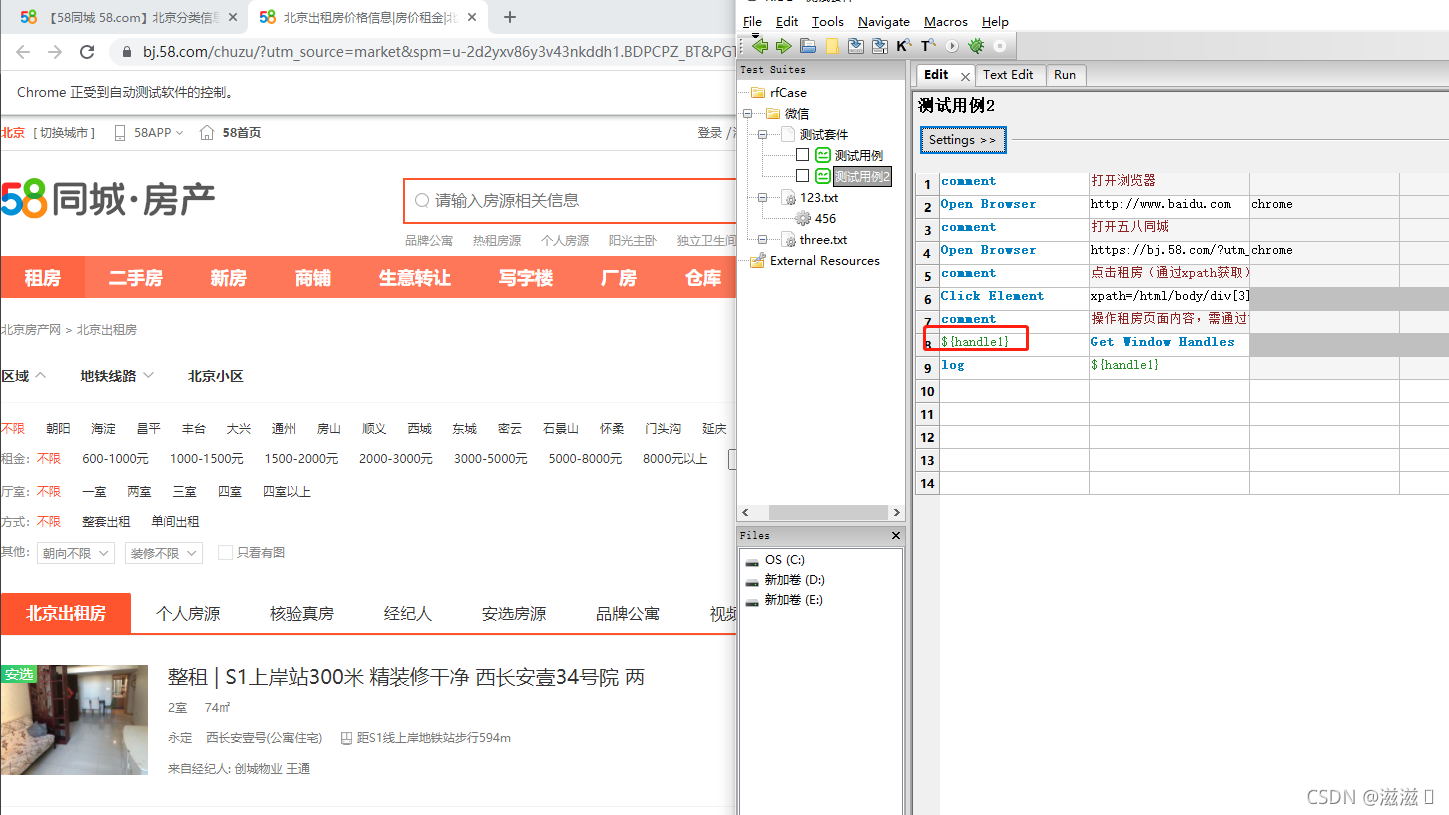Enable the 只看有图 checkbox
1449x815 pixels.
click(225, 553)
